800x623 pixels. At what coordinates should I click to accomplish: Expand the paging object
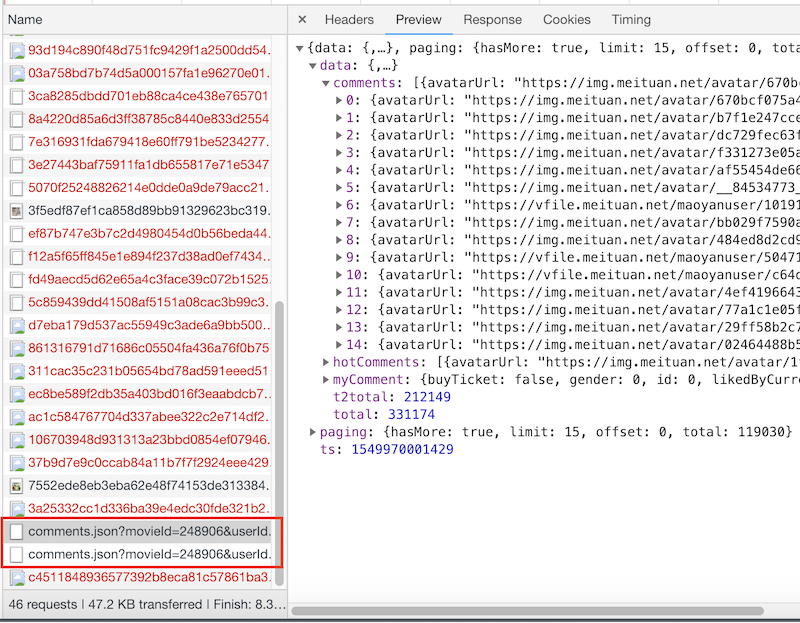coord(312,432)
